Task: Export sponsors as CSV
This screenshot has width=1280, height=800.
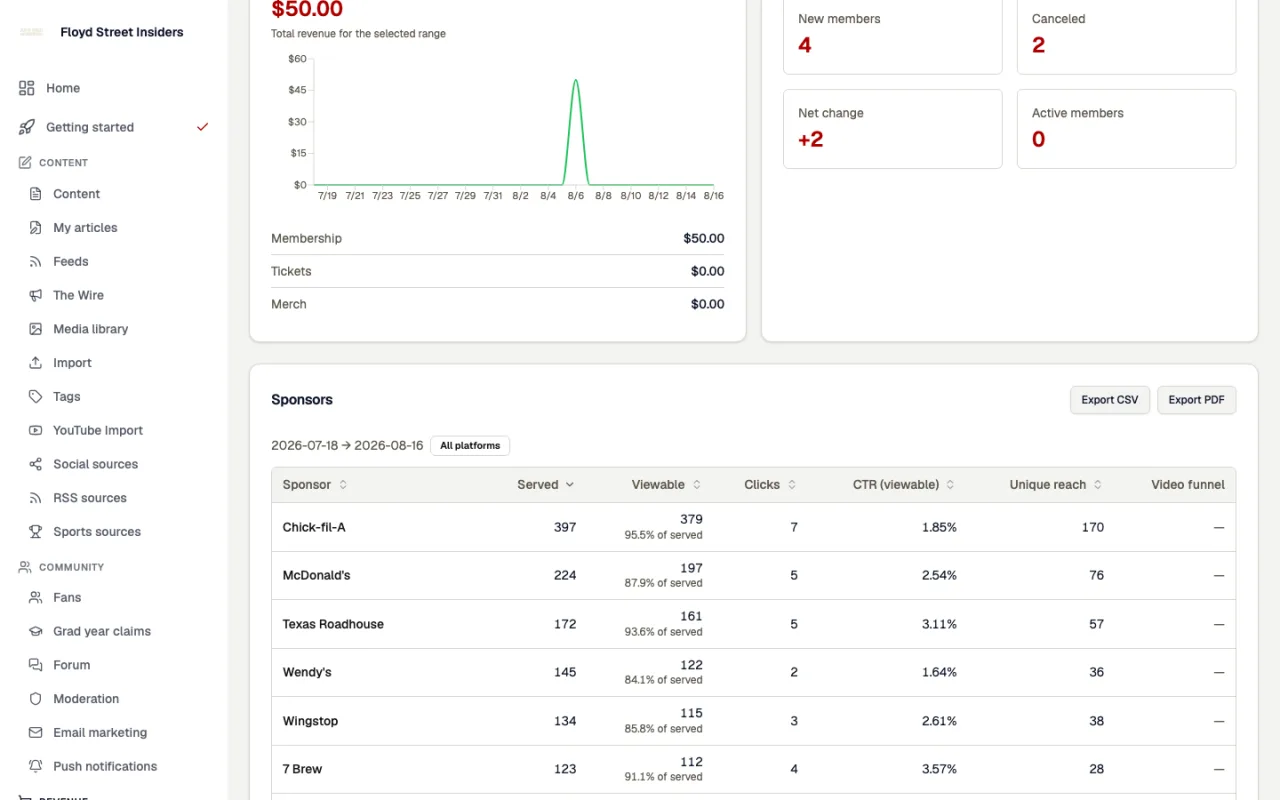Action: [1110, 400]
